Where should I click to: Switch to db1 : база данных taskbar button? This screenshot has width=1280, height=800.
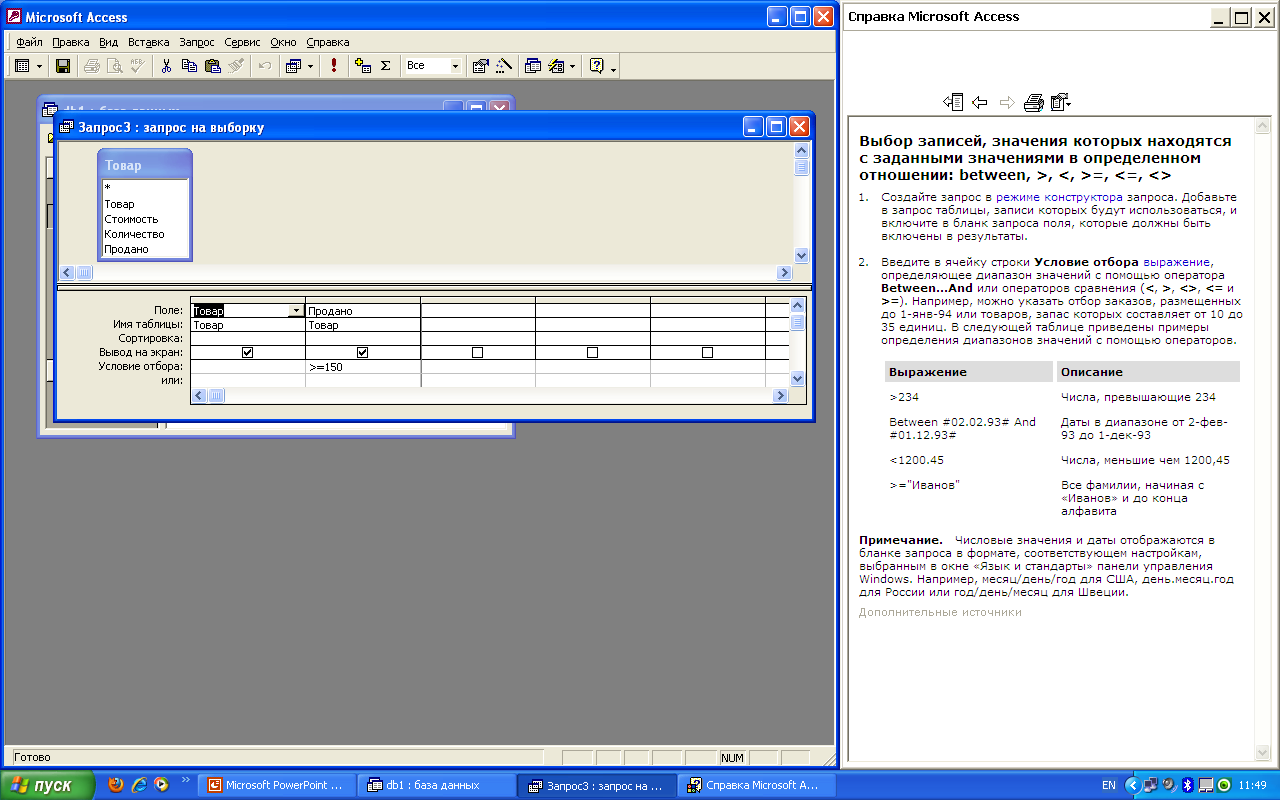[x=437, y=785]
